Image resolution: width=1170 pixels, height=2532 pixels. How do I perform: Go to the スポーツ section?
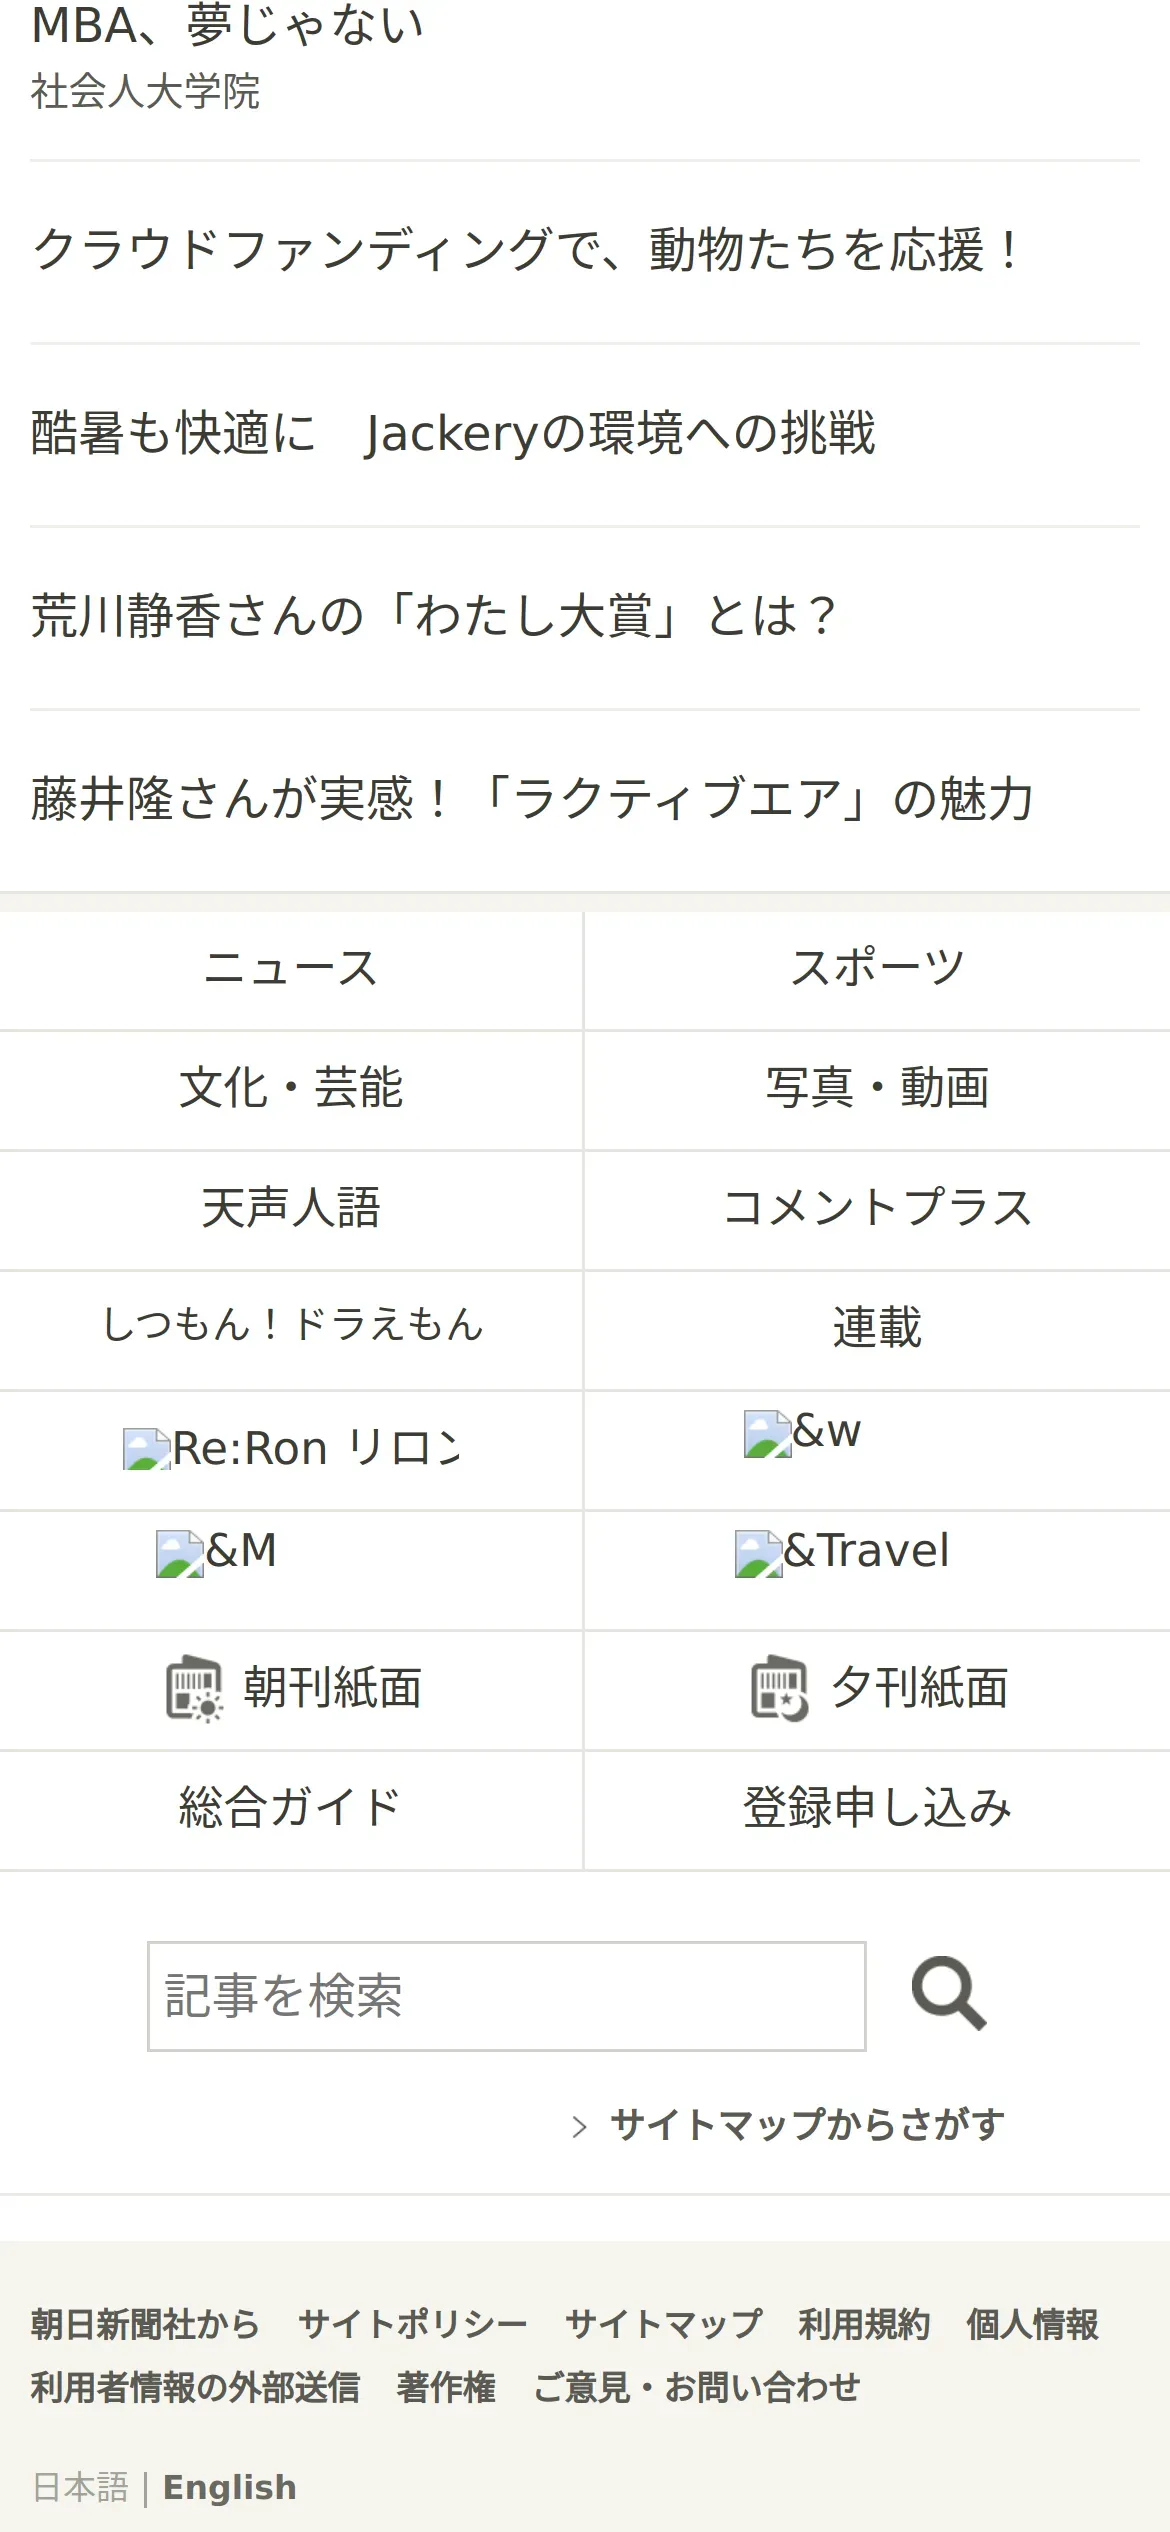pos(877,969)
